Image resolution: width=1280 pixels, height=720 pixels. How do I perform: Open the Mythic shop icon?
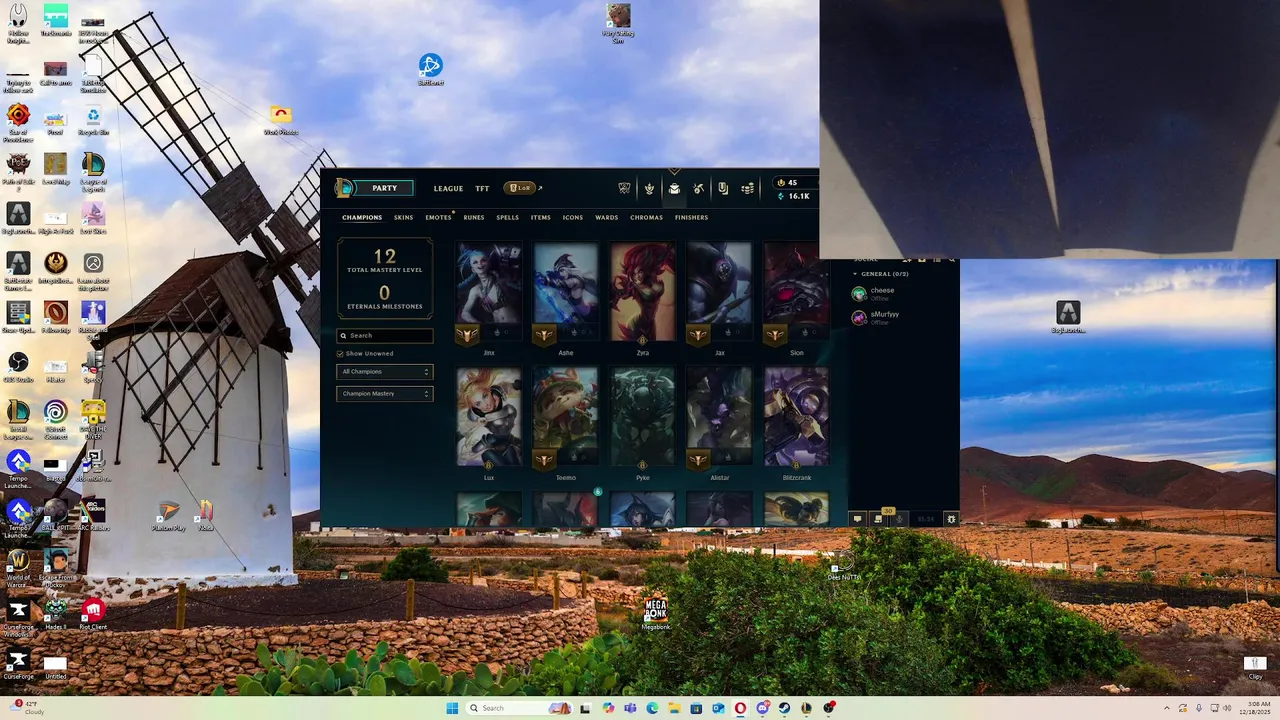tap(723, 188)
